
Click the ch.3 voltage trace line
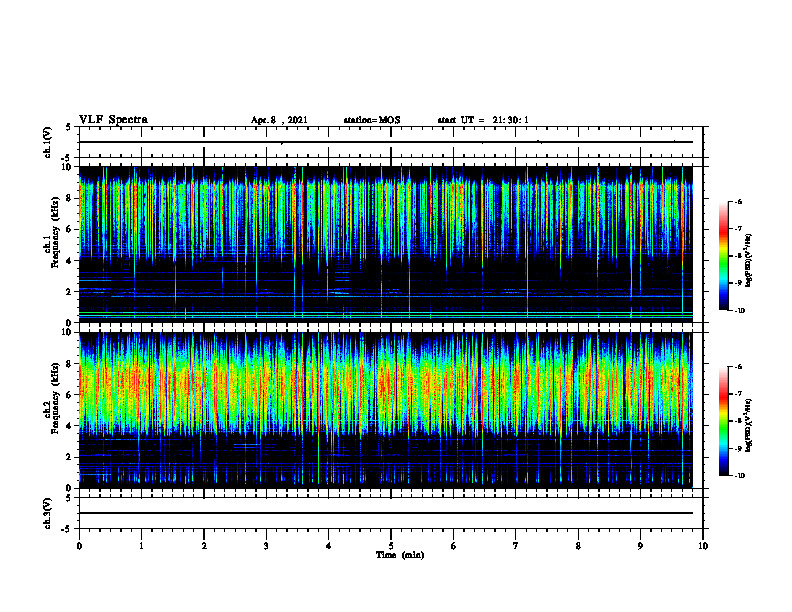pos(385,513)
